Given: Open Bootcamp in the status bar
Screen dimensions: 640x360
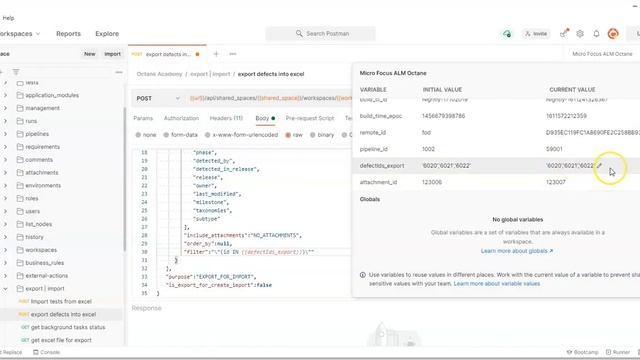Looking at the screenshot, I should 582,352.
